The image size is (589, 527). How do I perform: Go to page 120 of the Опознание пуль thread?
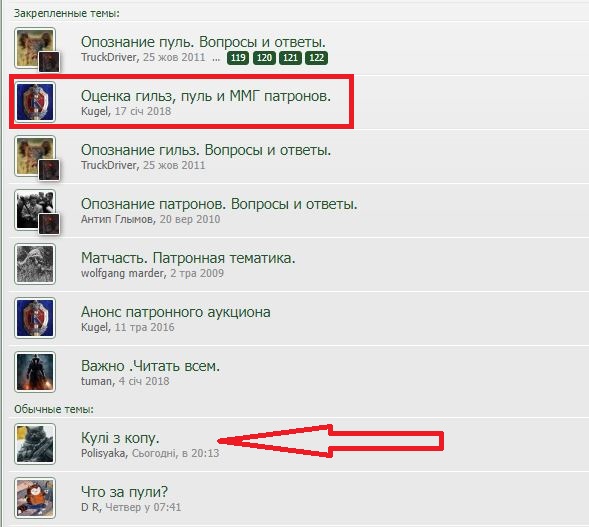tap(264, 57)
